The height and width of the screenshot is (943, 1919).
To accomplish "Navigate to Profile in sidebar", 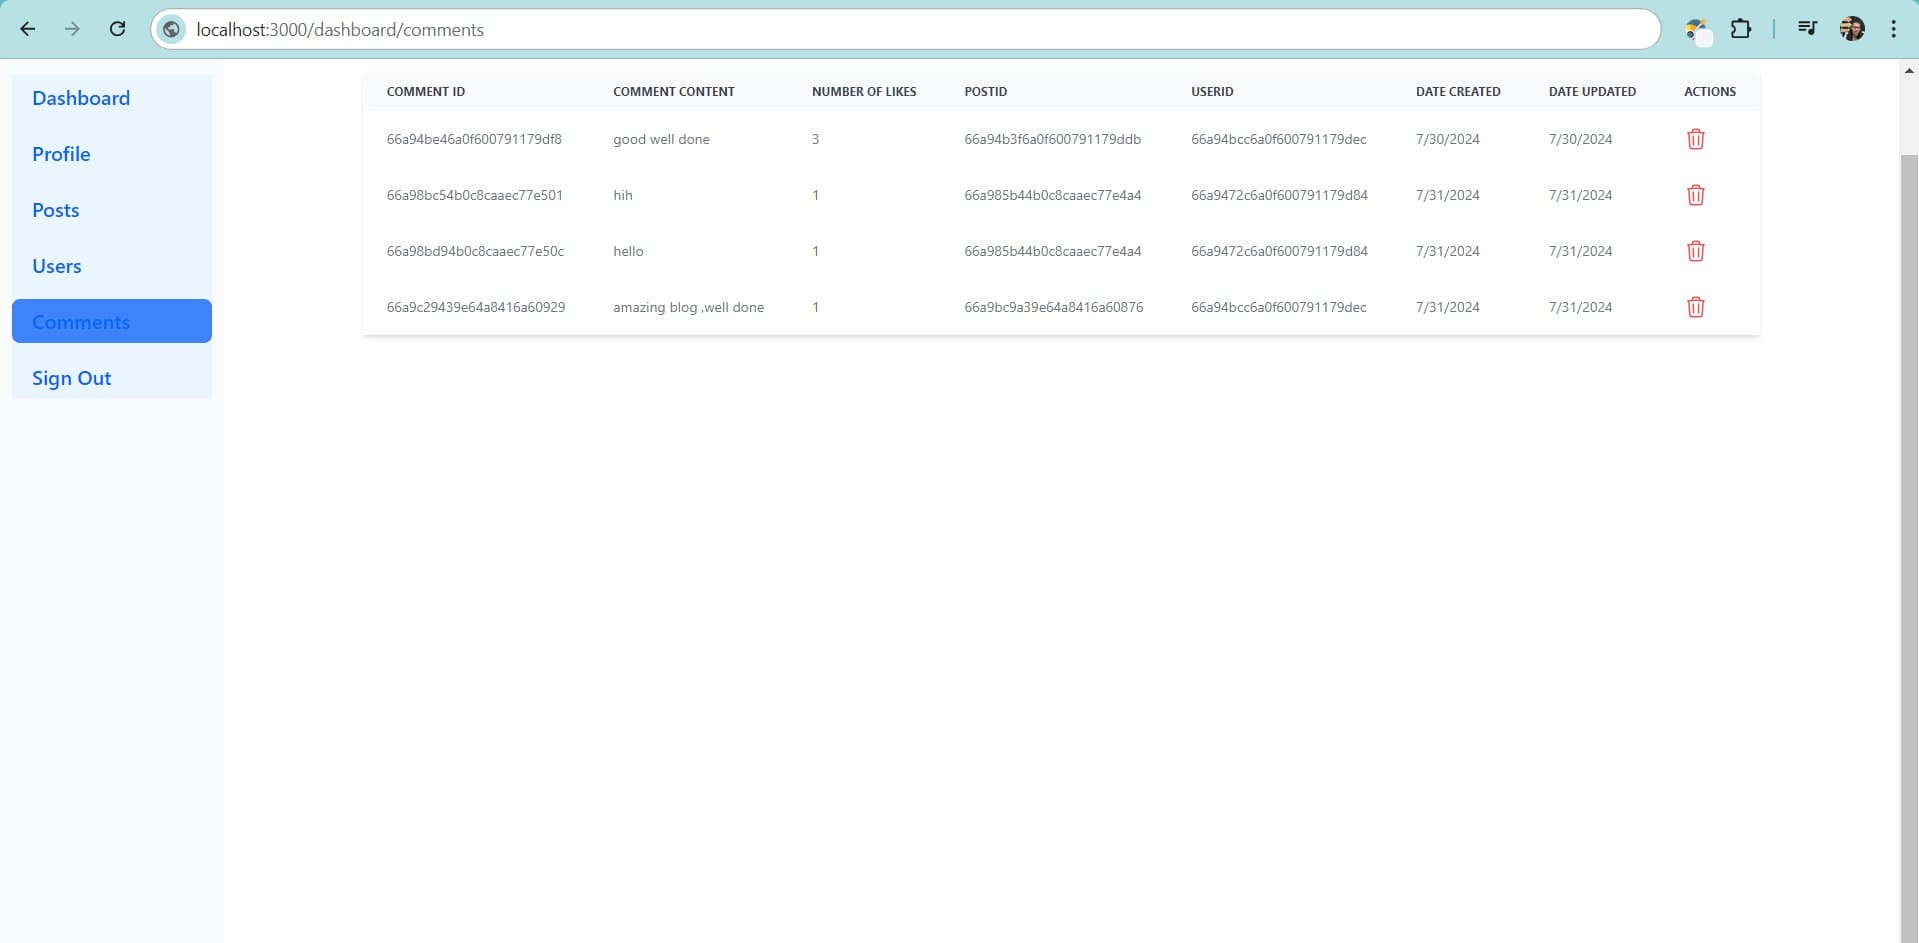I will click(x=61, y=154).
